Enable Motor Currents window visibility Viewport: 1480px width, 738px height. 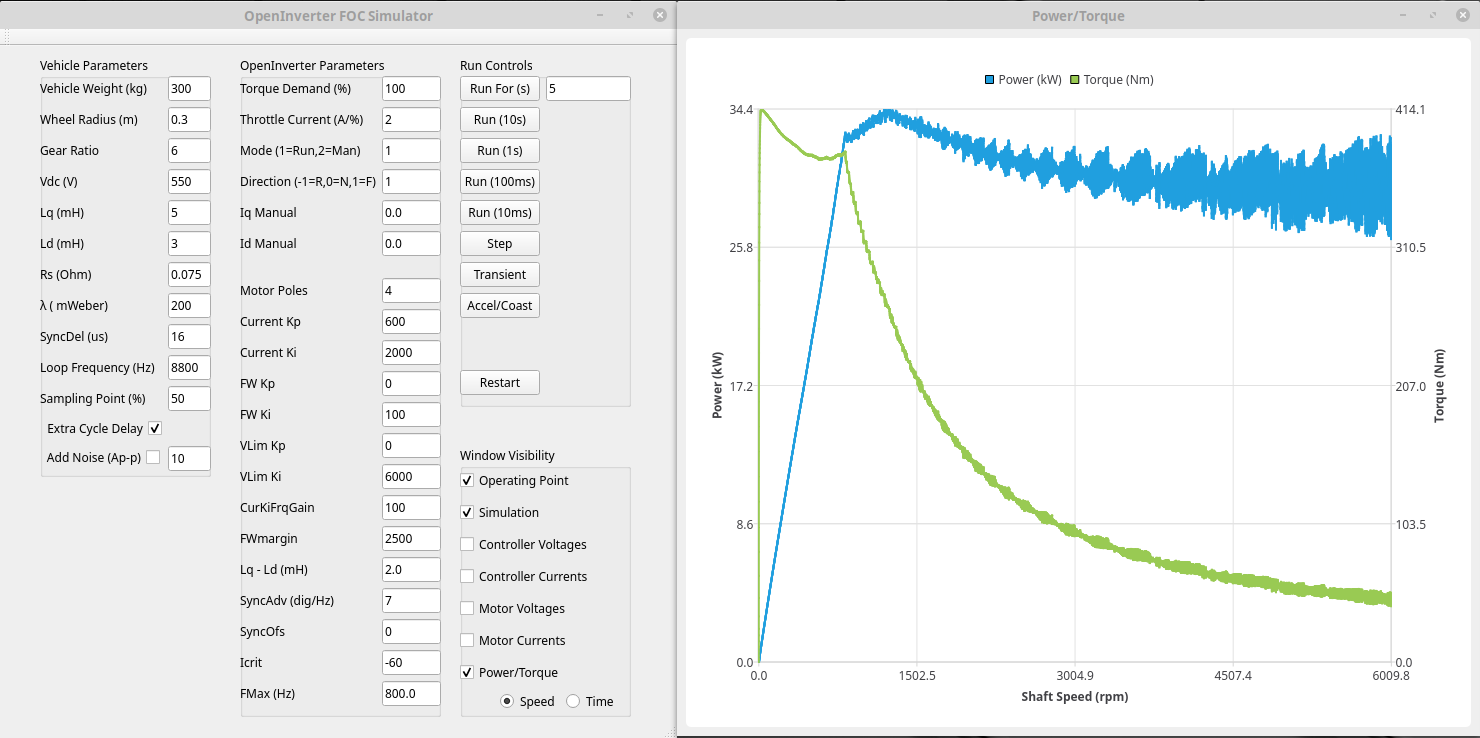click(467, 640)
